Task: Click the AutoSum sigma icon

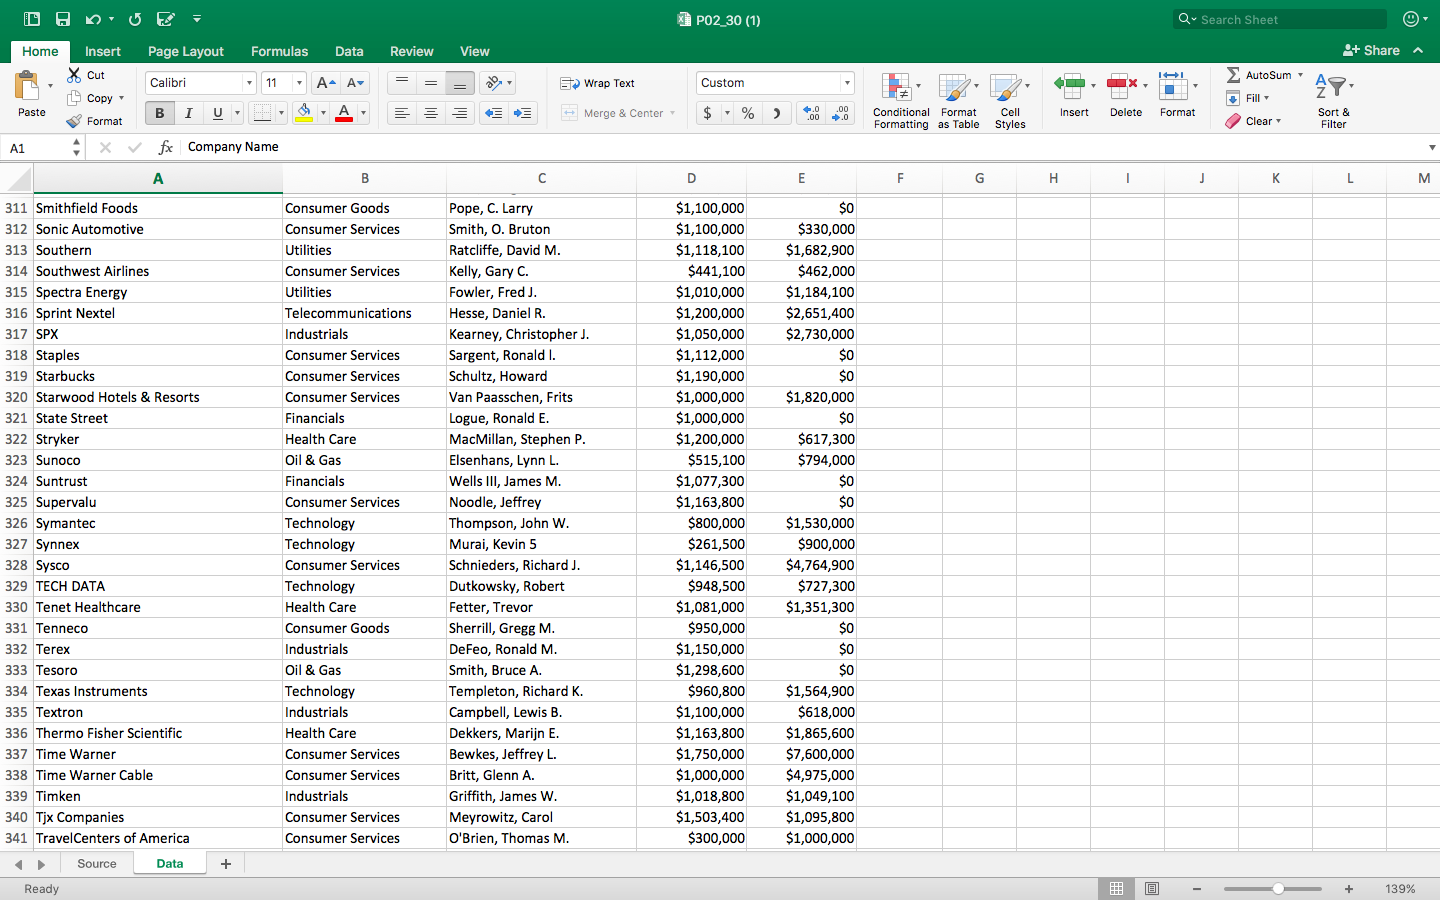Action: coord(1233,75)
